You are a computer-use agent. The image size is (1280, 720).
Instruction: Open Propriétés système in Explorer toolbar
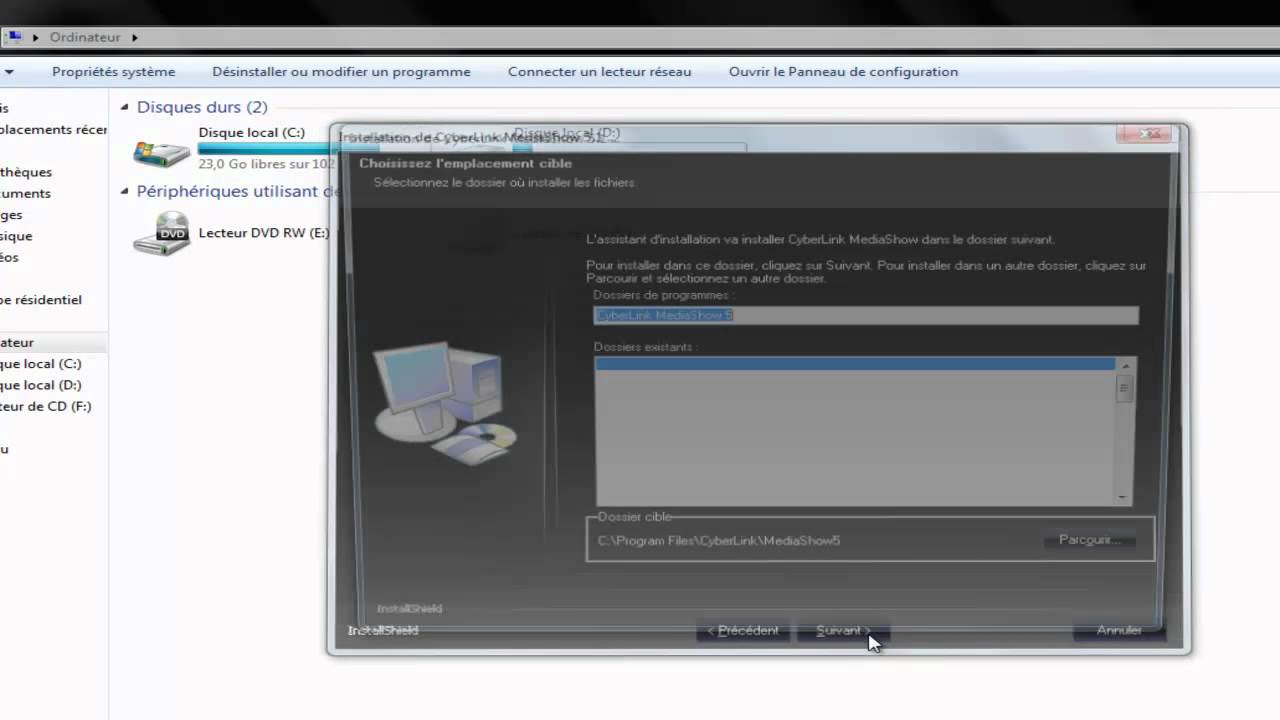(x=113, y=72)
